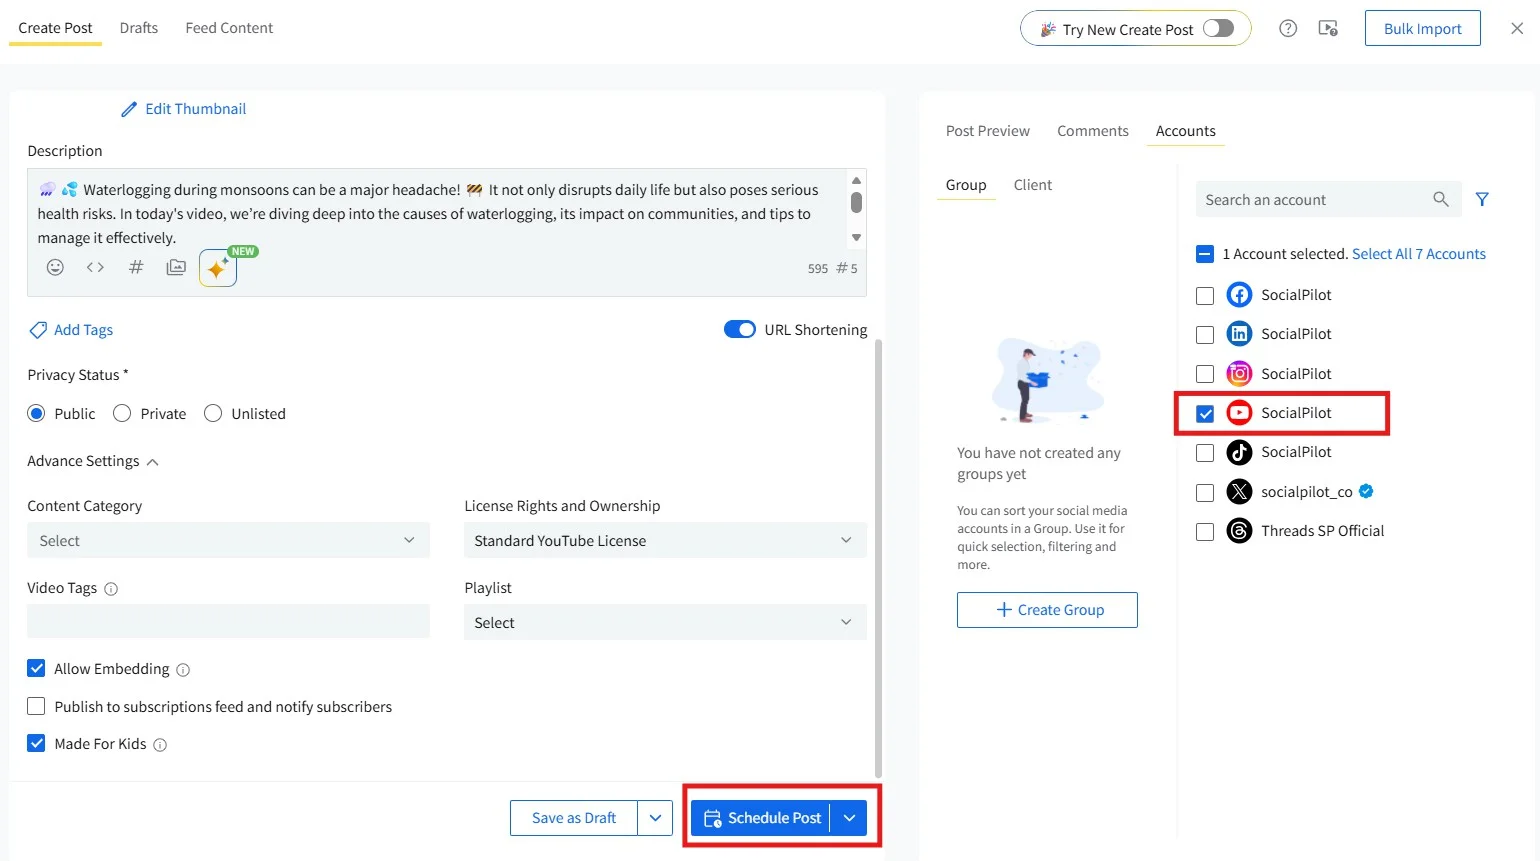Click the Video Tags info icon
The height and width of the screenshot is (861, 1540).
tap(111, 589)
